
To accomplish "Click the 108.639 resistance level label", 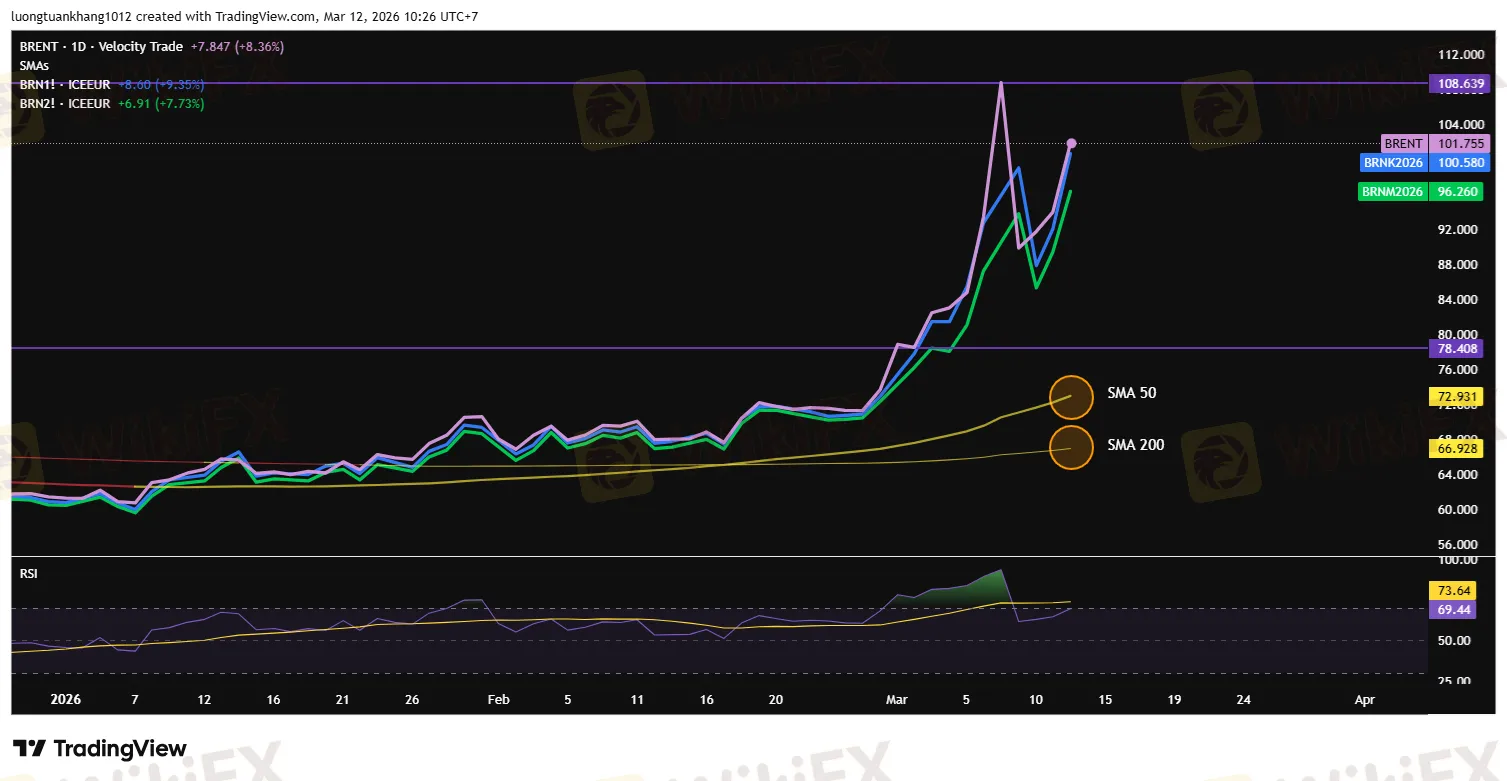I will [x=1460, y=83].
